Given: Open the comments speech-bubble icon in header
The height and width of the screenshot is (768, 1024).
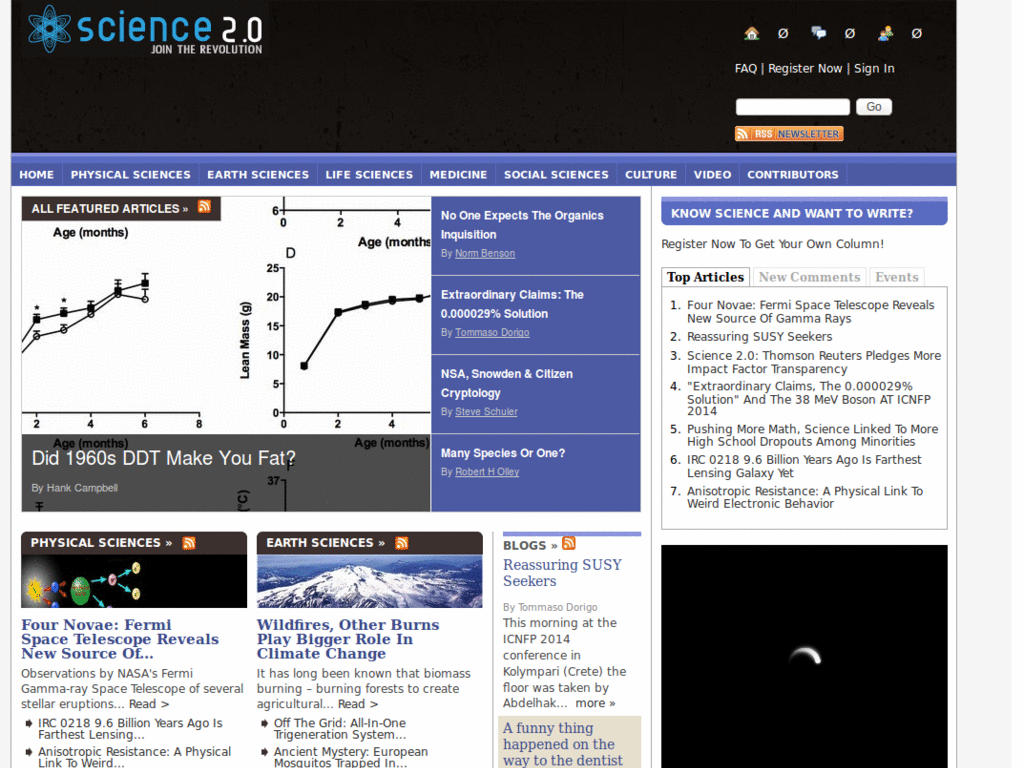Looking at the screenshot, I should pos(818,33).
